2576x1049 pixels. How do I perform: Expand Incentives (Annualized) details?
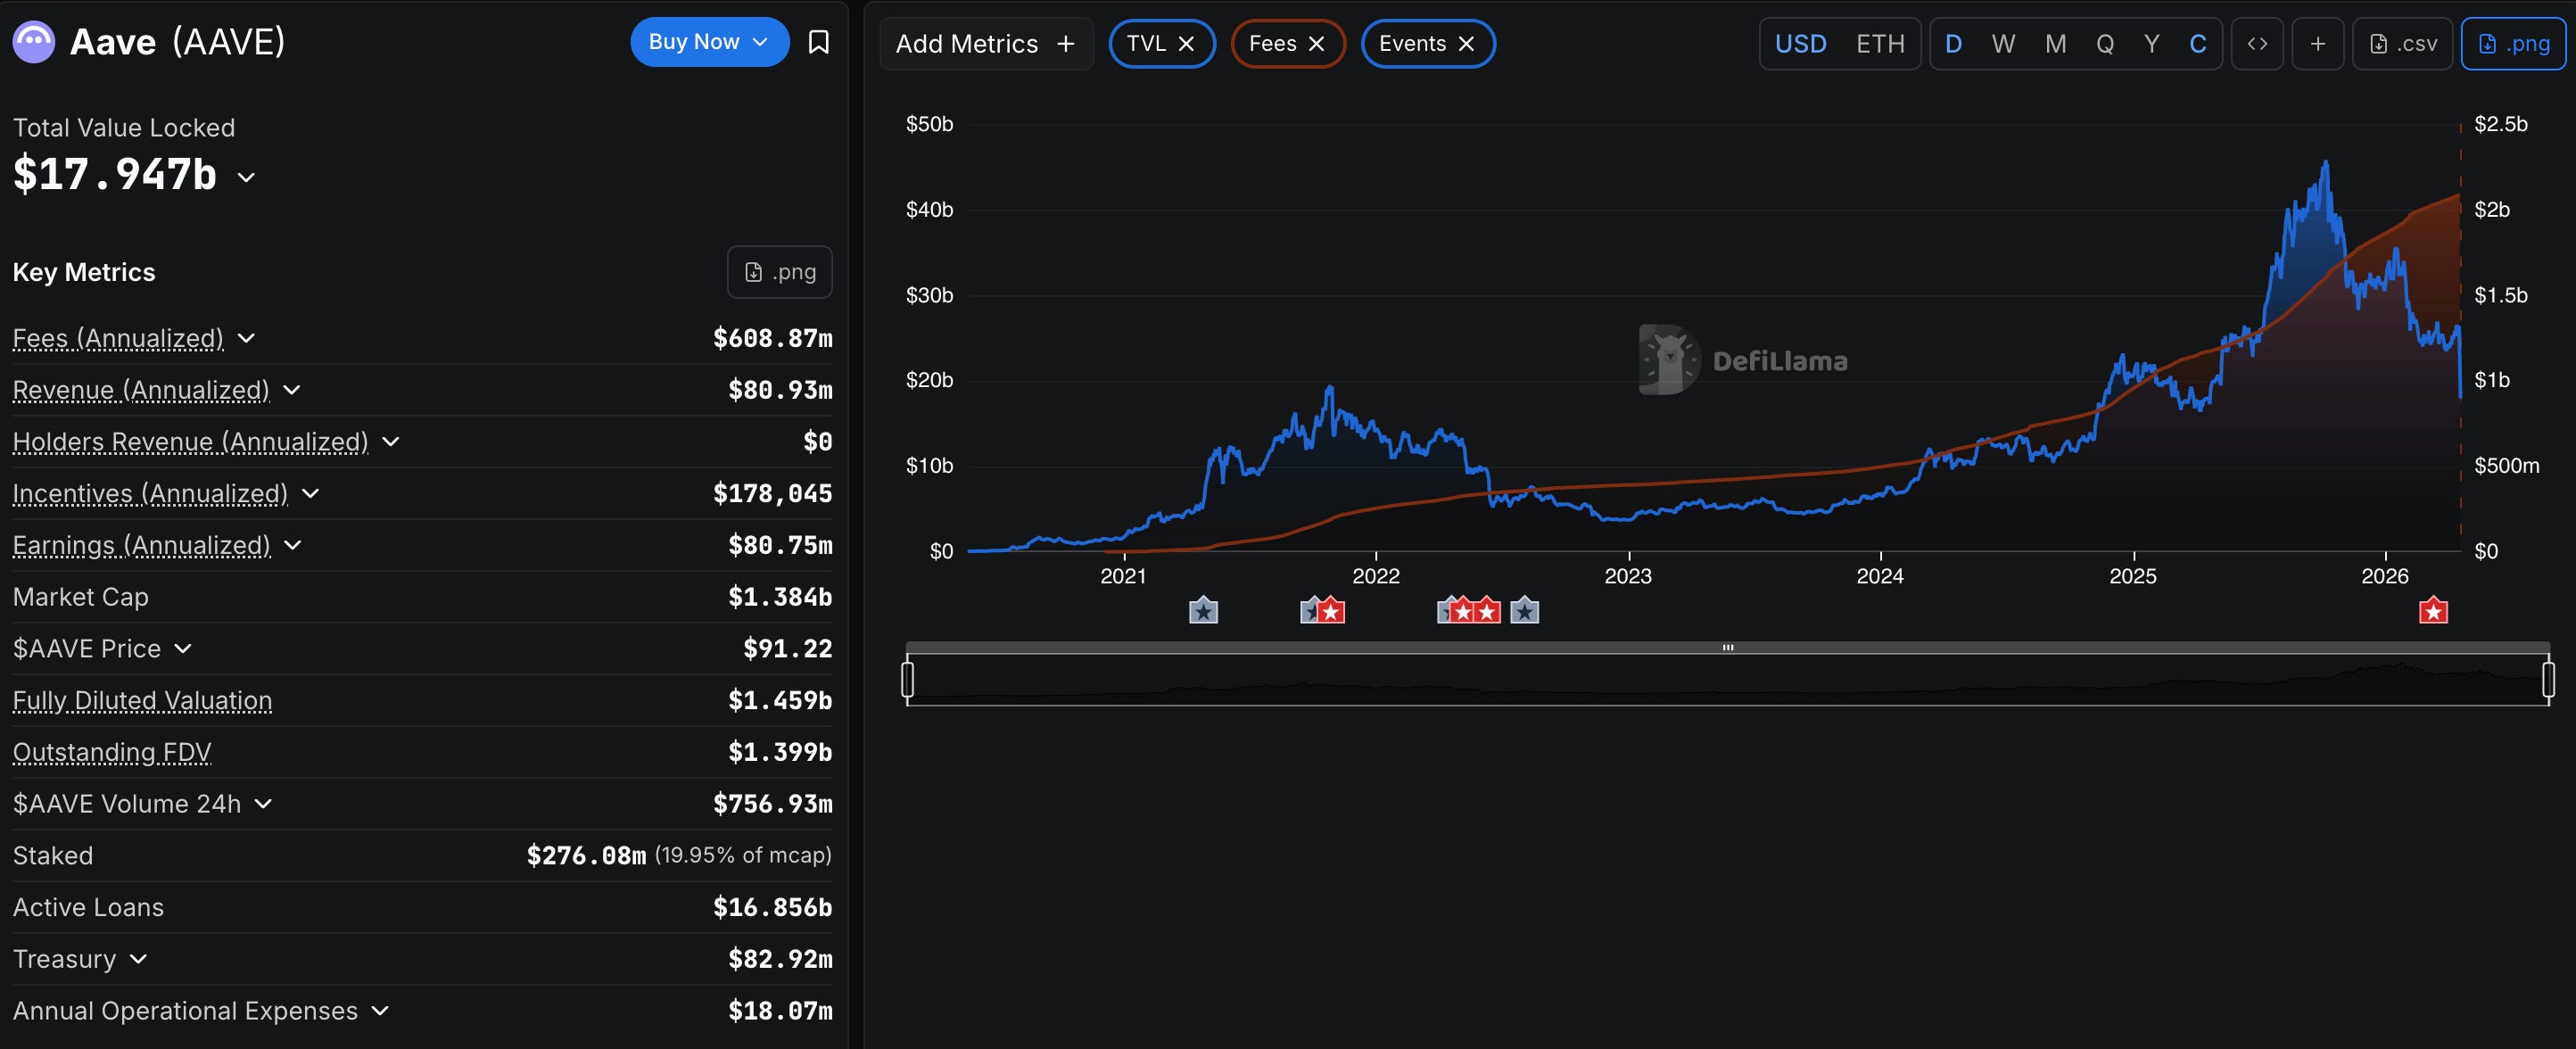[310, 493]
